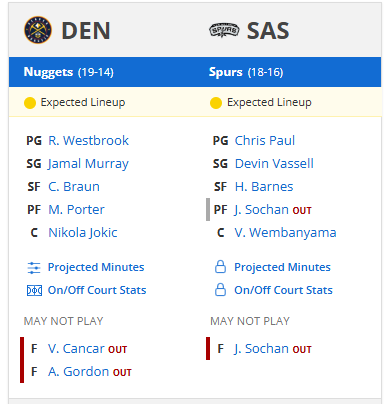This screenshot has width=385, height=404.
Task: Open V. Wembanyama player link
Action: (285, 233)
